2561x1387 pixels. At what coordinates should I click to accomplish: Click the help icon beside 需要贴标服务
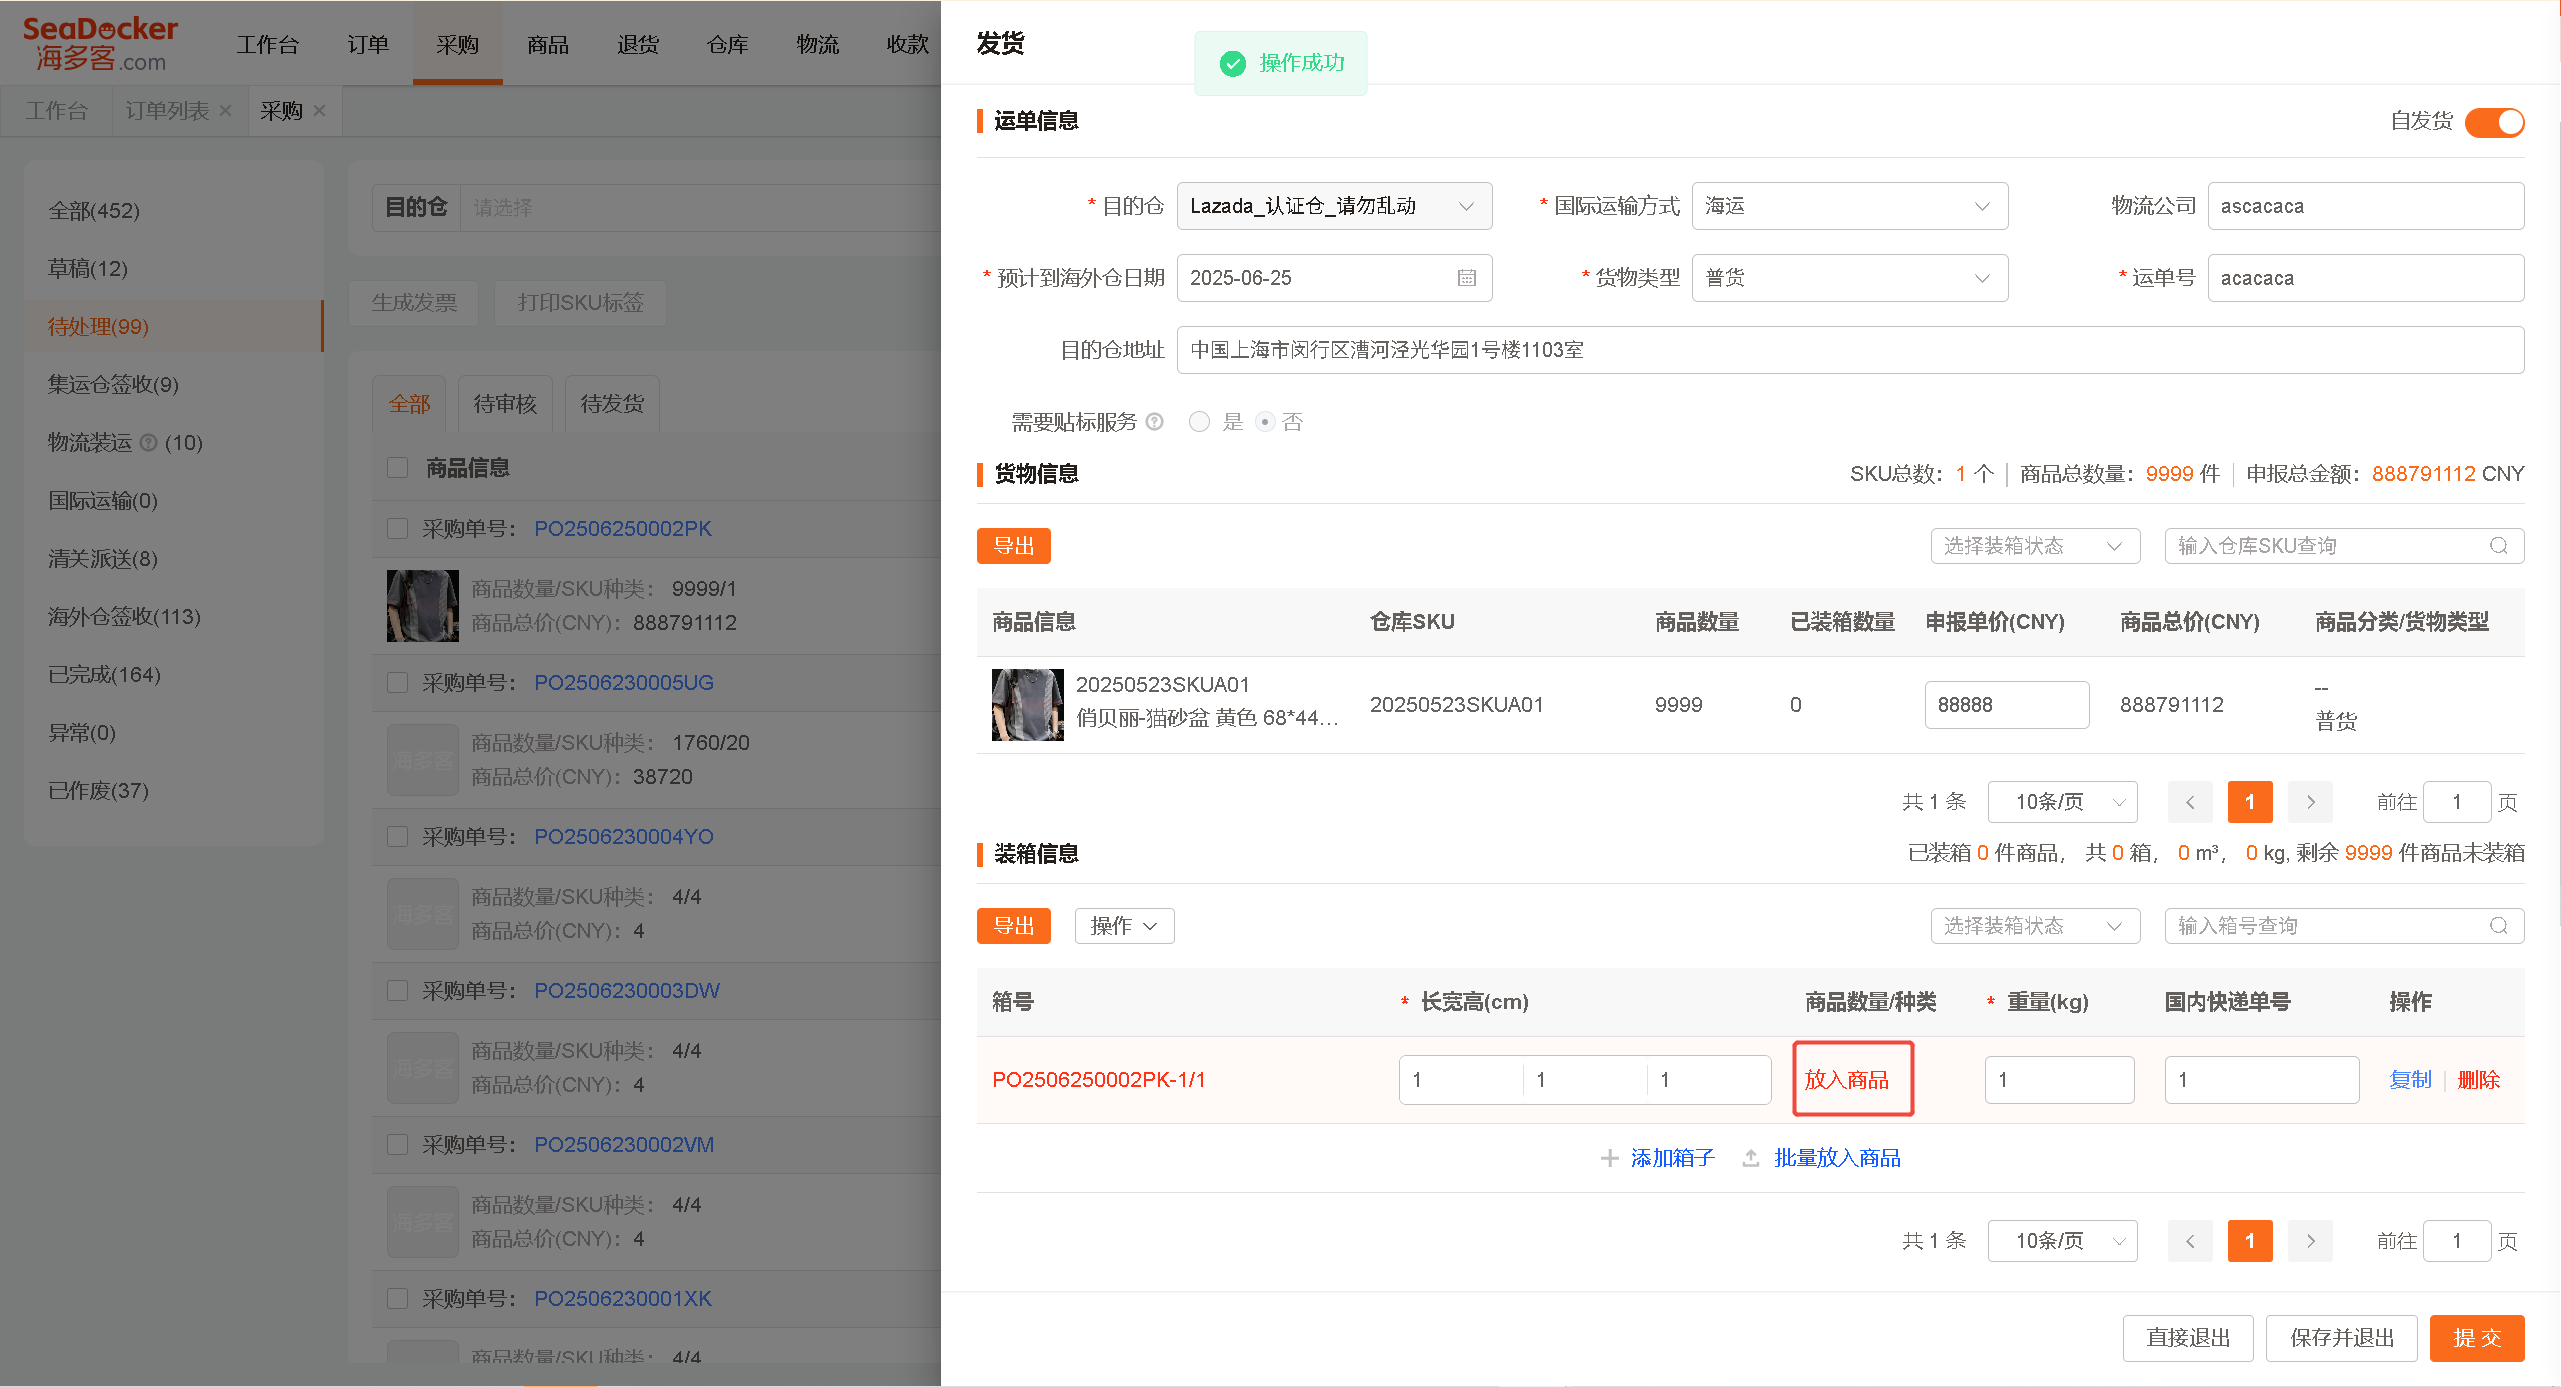pos(1154,422)
